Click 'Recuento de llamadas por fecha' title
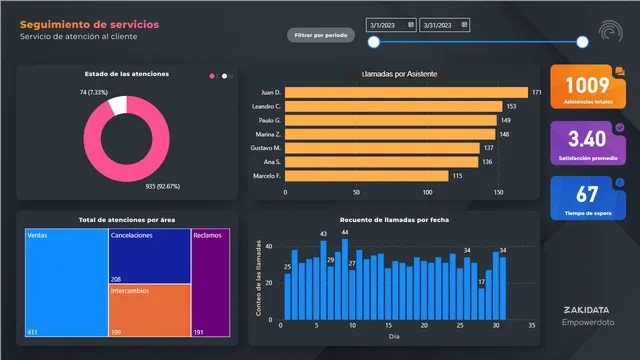 coord(394,220)
